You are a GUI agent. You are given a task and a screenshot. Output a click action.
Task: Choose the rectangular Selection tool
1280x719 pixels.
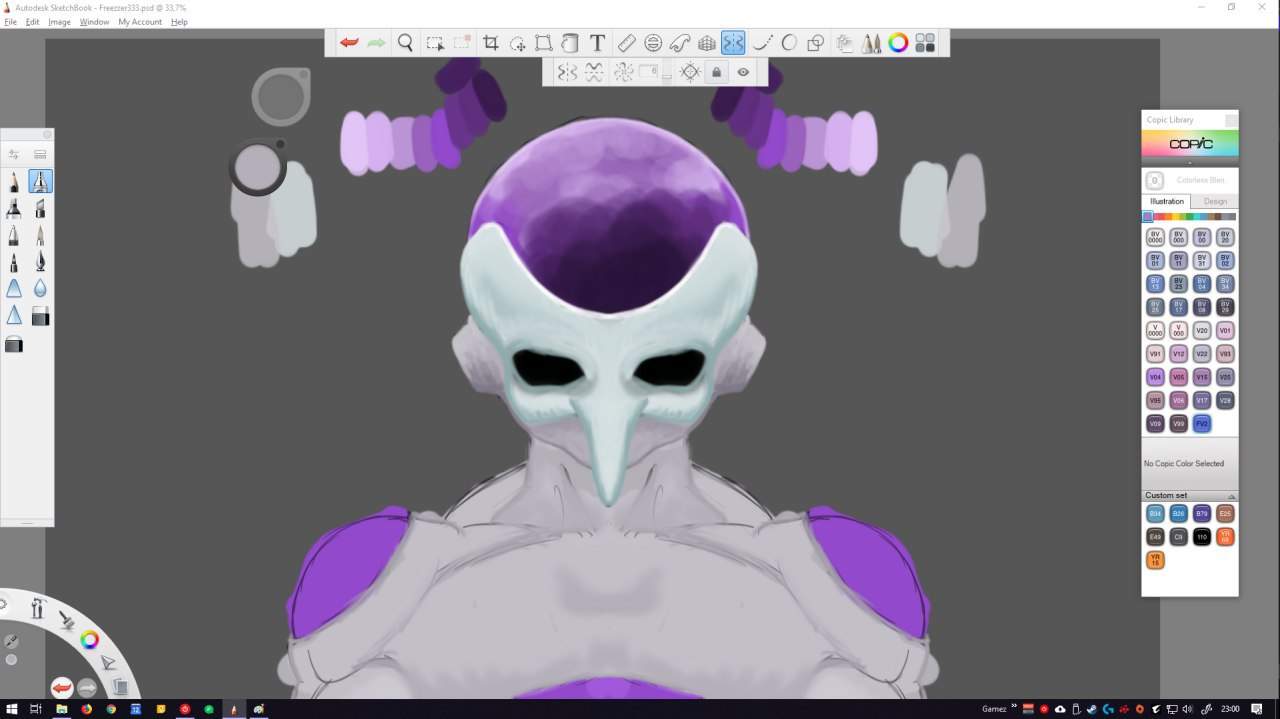tap(435, 43)
